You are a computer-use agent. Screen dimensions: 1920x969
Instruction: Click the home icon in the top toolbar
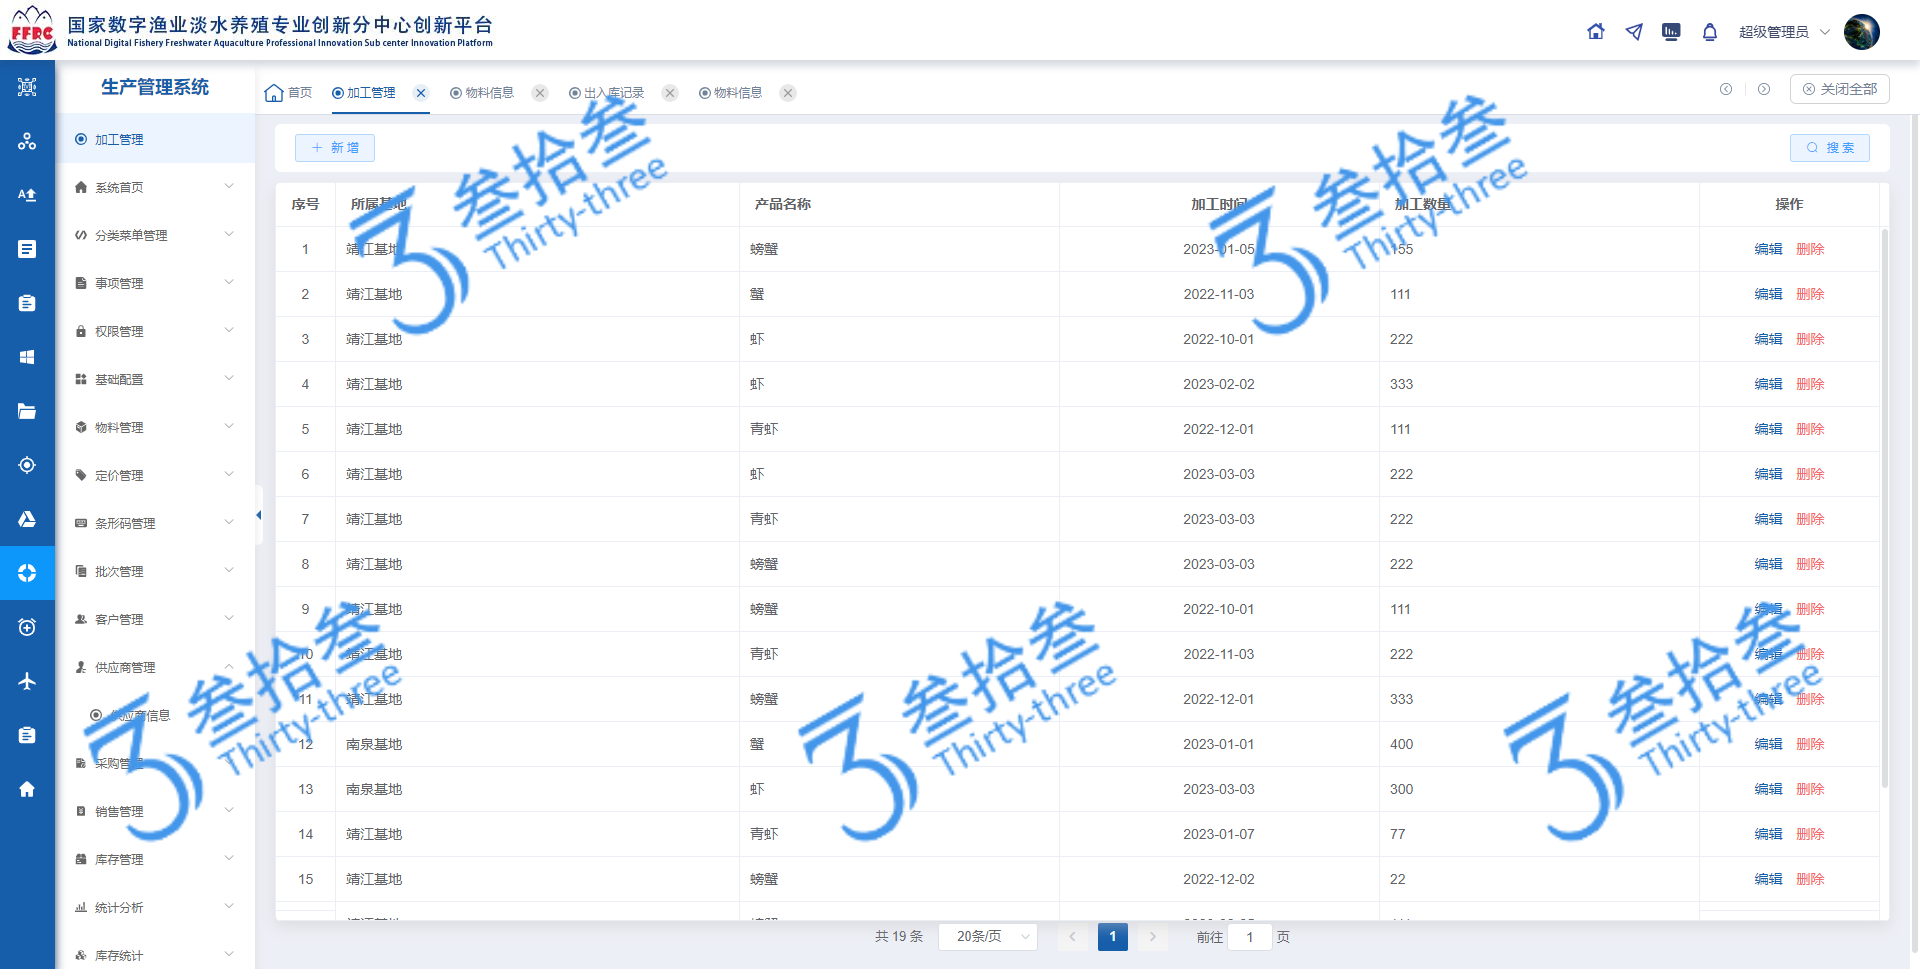tap(1595, 31)
